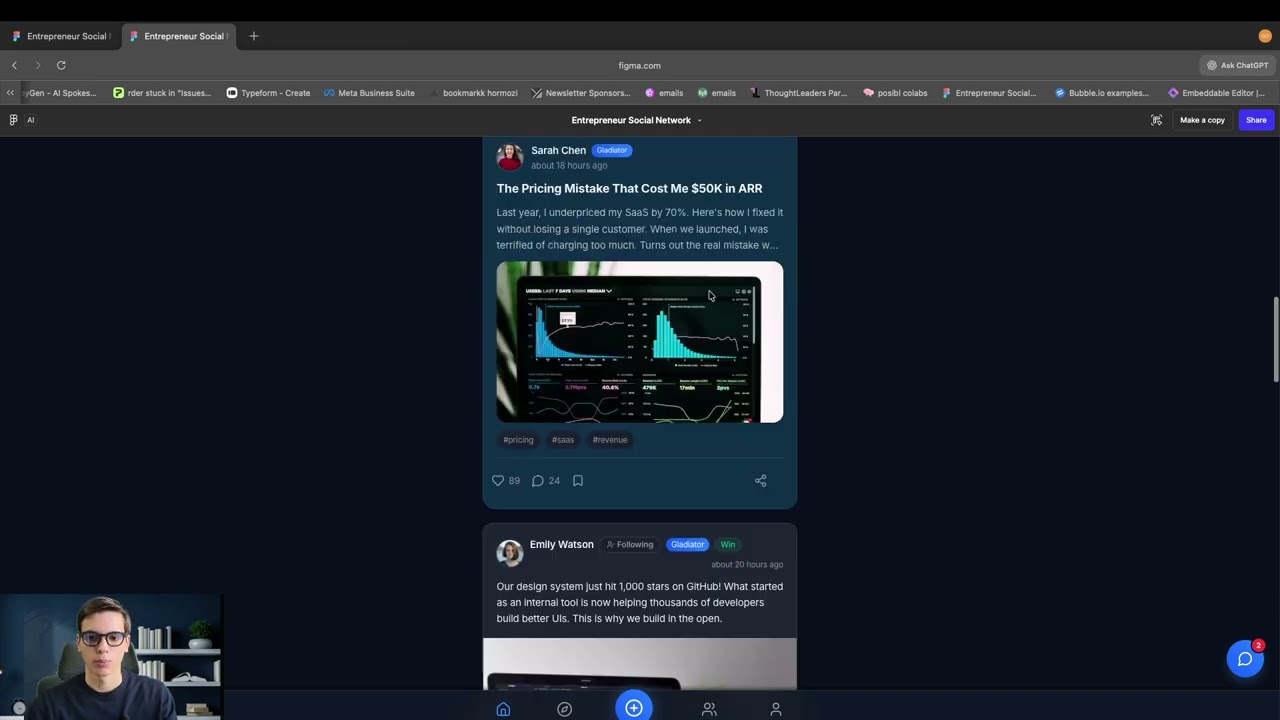Click Sarah Chen's avatar
Screen dimensions: 1280x720
tap(510, 157)
